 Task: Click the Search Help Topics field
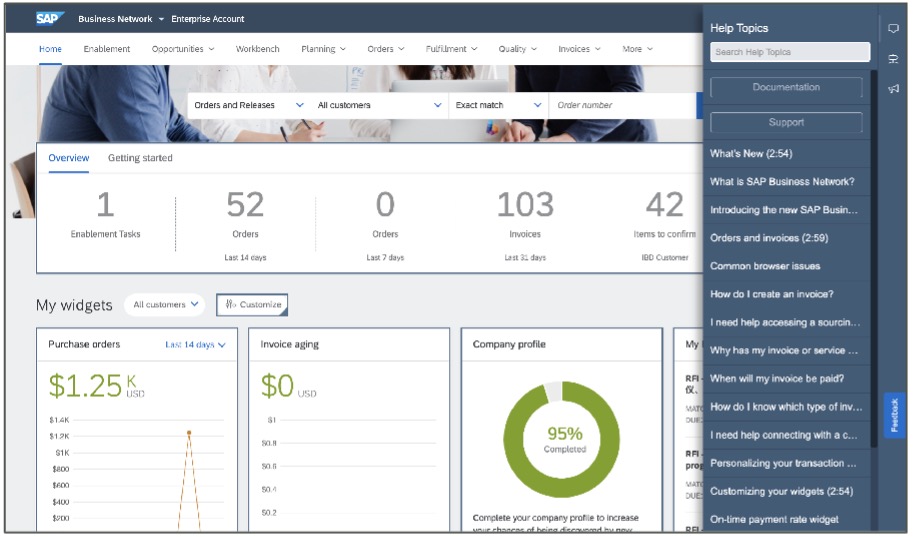pyautogui.click(x=790, y=52)
